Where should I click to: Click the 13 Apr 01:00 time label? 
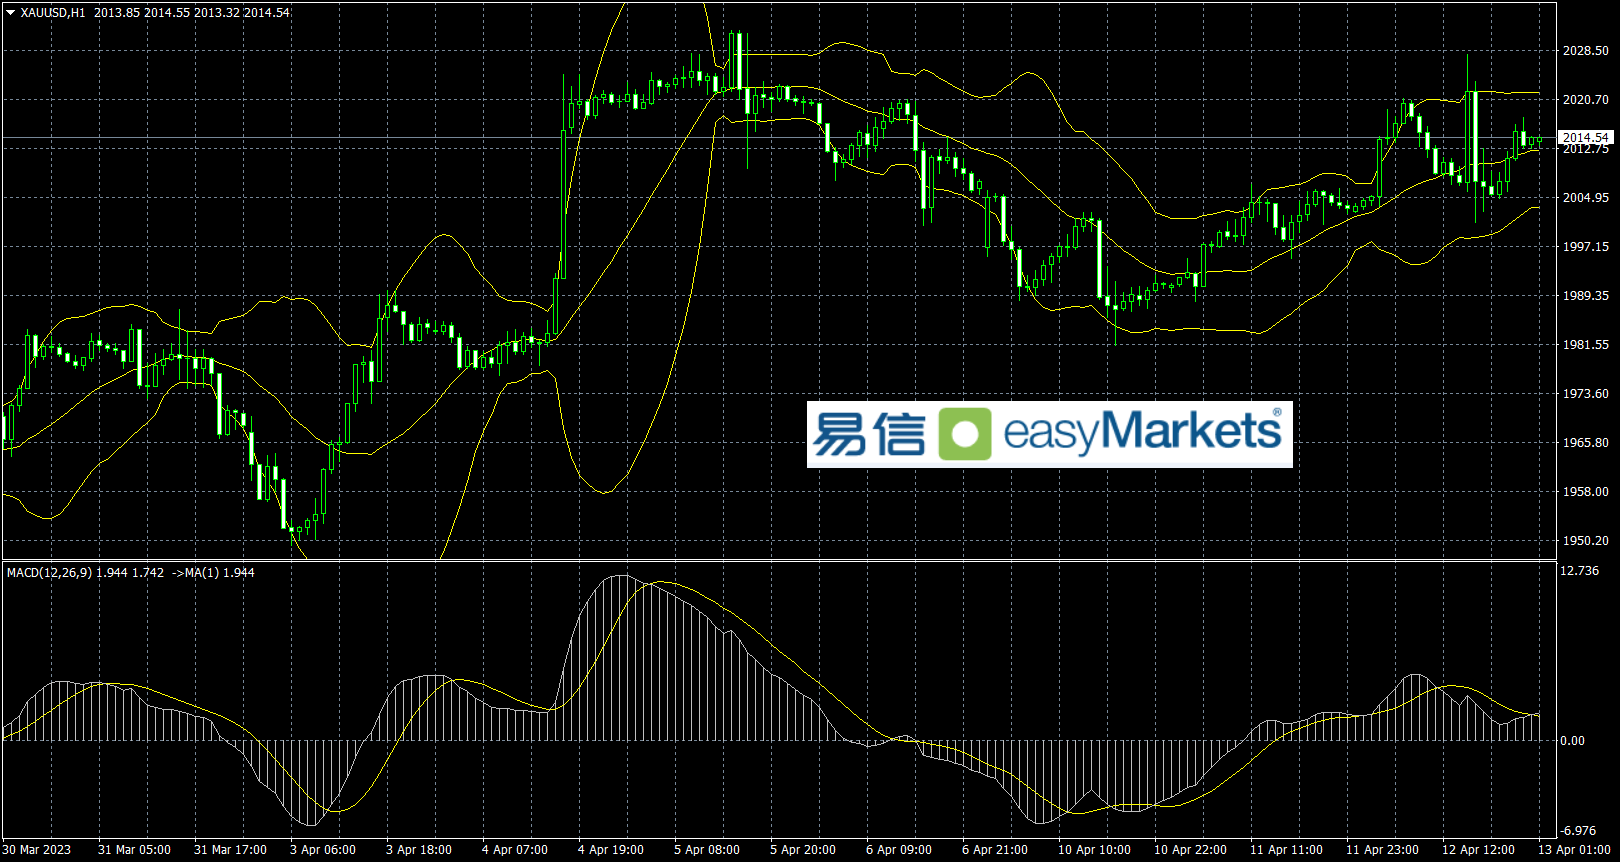point(1574,850)
